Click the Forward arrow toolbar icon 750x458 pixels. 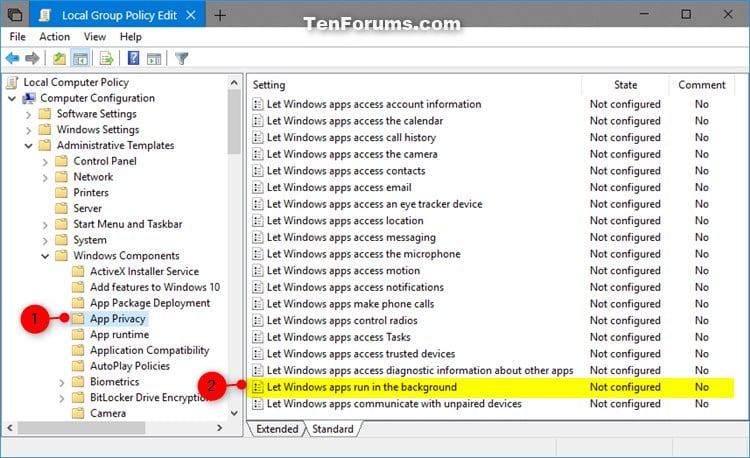pos(32,59)
